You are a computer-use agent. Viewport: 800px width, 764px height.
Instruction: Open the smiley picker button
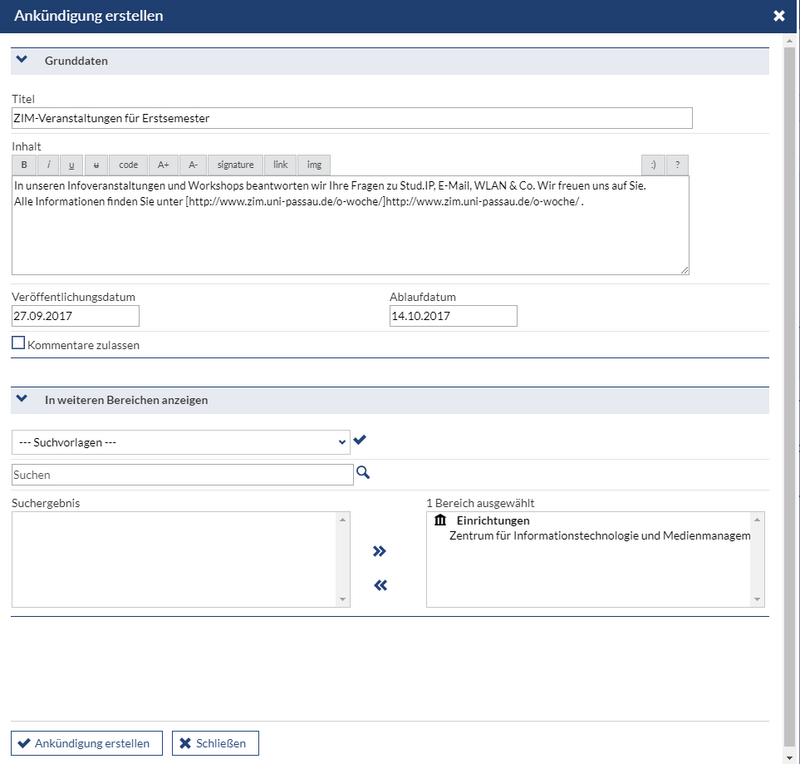coord(653,165)
